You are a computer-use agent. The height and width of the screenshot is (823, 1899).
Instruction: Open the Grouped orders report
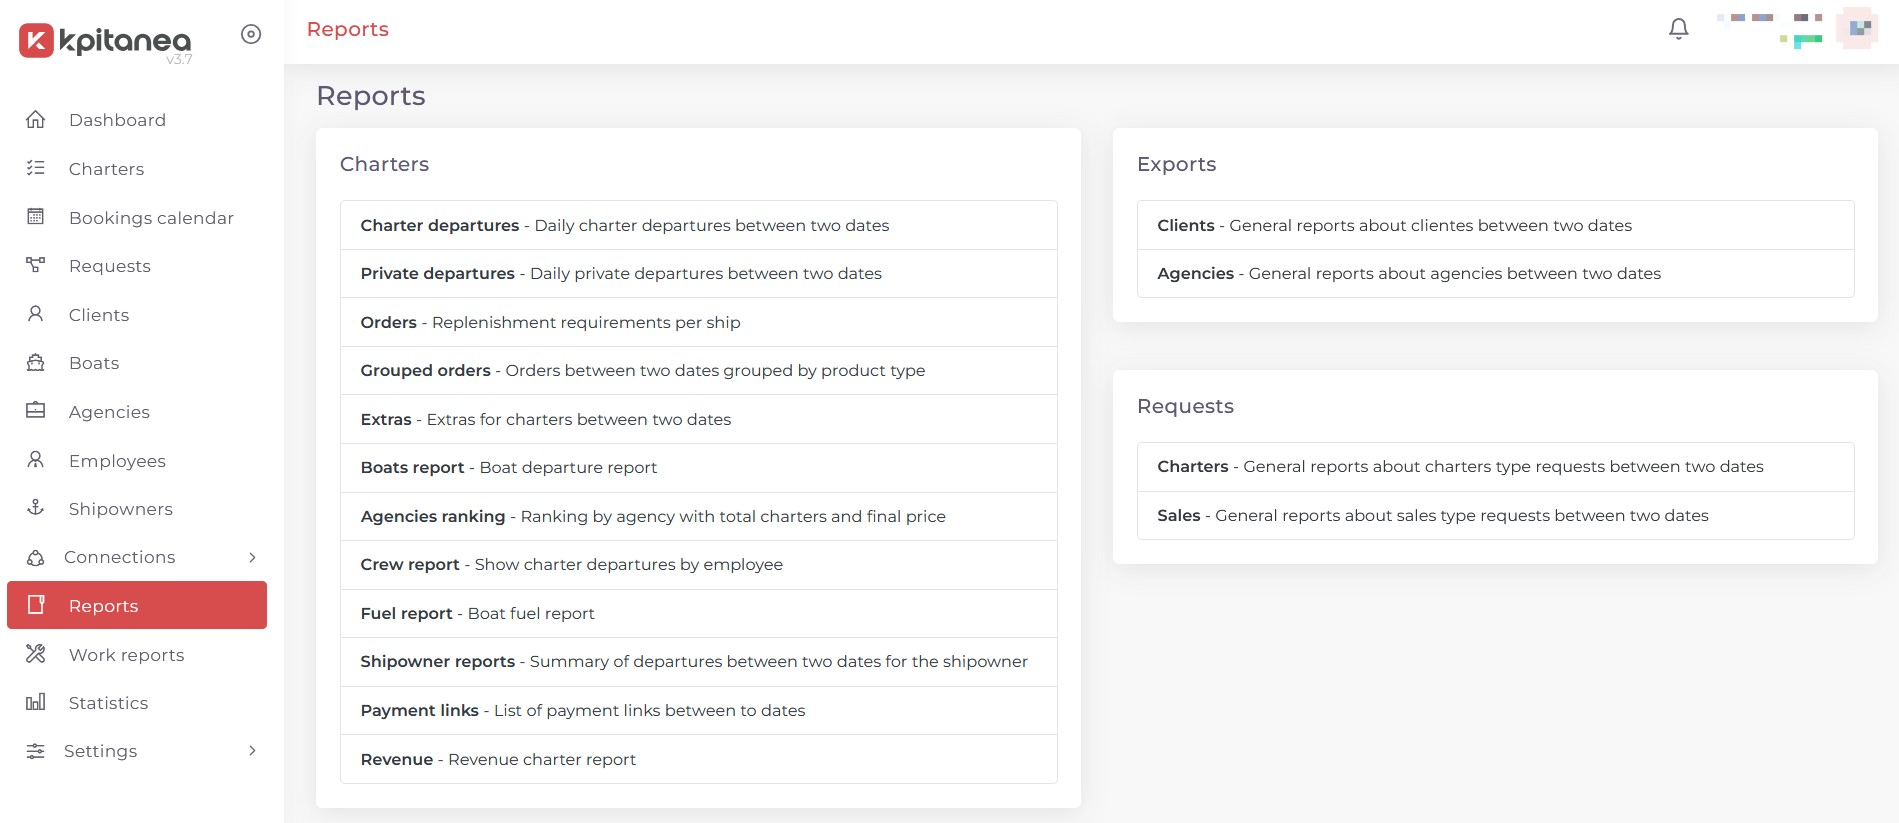tap(699, 371)
